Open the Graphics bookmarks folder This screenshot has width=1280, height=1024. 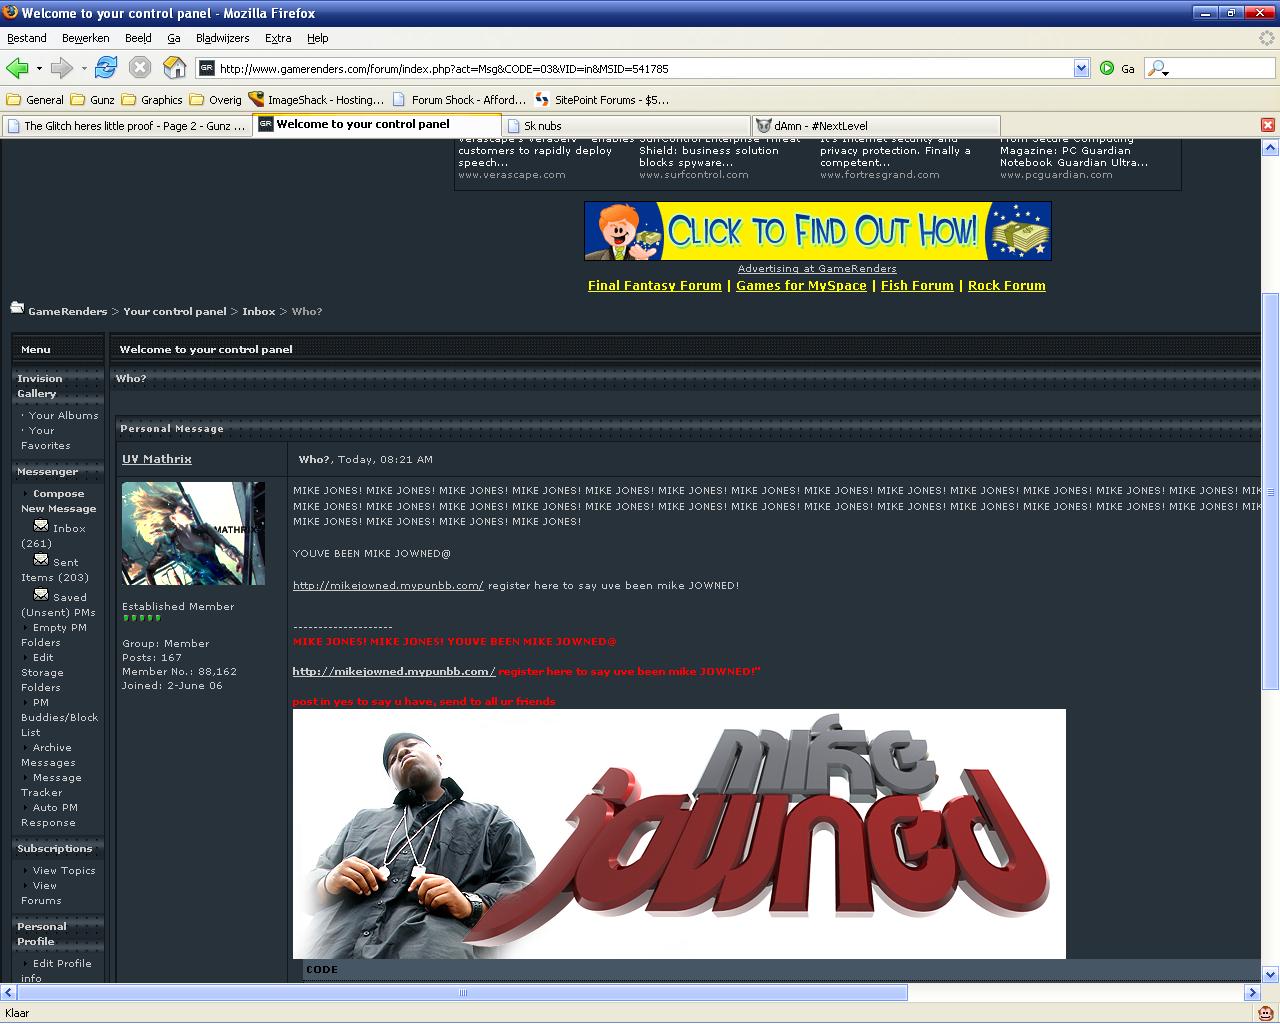pyautogui.click(x=152, y=100)
